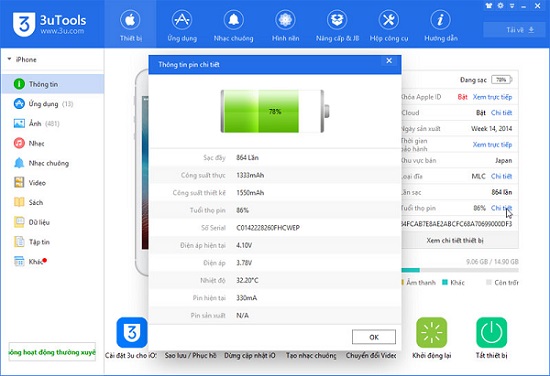Viewport: 550px width, 376px height.
Task: Open the Nâng cấp & JB icon
Action: [337, 20]
